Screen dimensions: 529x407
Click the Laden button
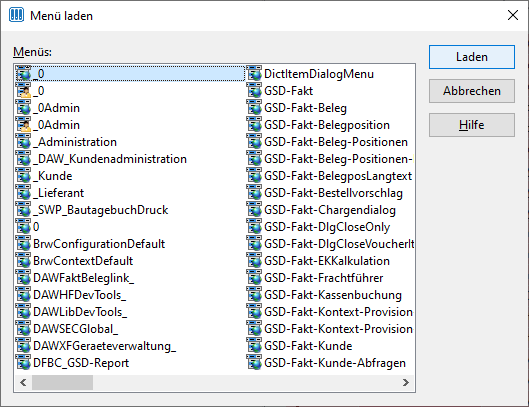click(x=472, y=57)
